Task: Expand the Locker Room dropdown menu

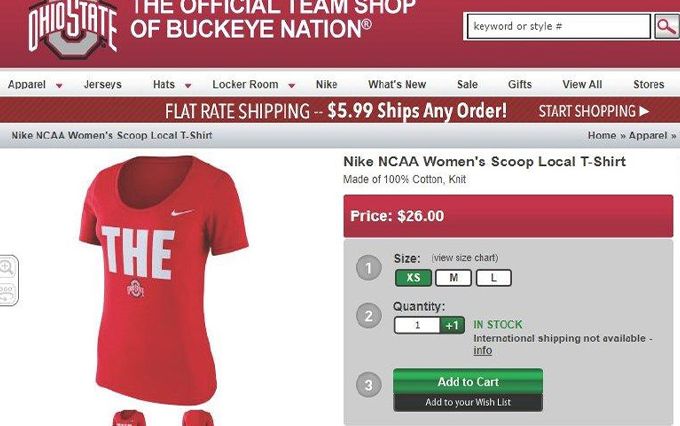Action: point(254,85)
